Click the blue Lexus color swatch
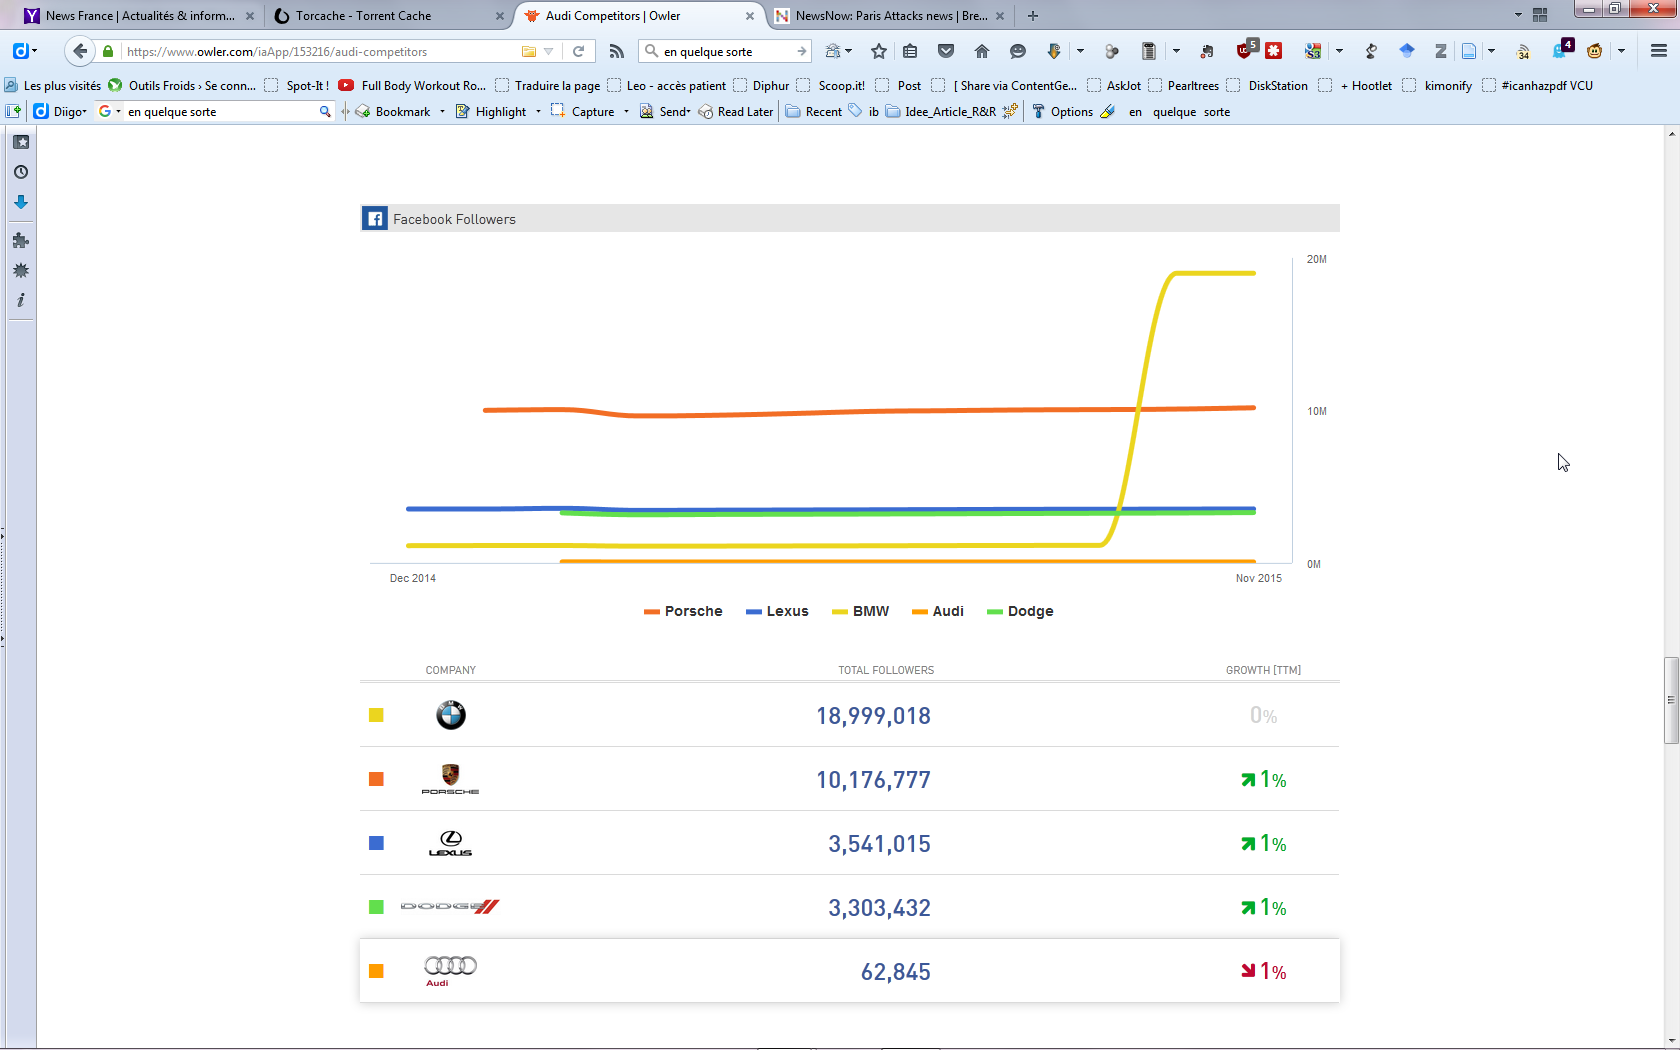The image size is (1680, 1050). pyautogui.click(x=376, y=843)
